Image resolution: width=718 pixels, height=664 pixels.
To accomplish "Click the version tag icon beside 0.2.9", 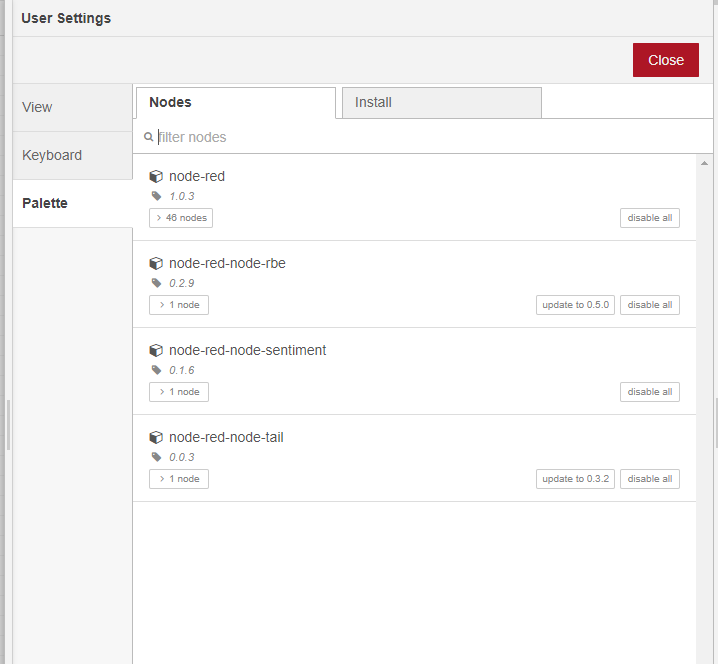I will 156,283.
